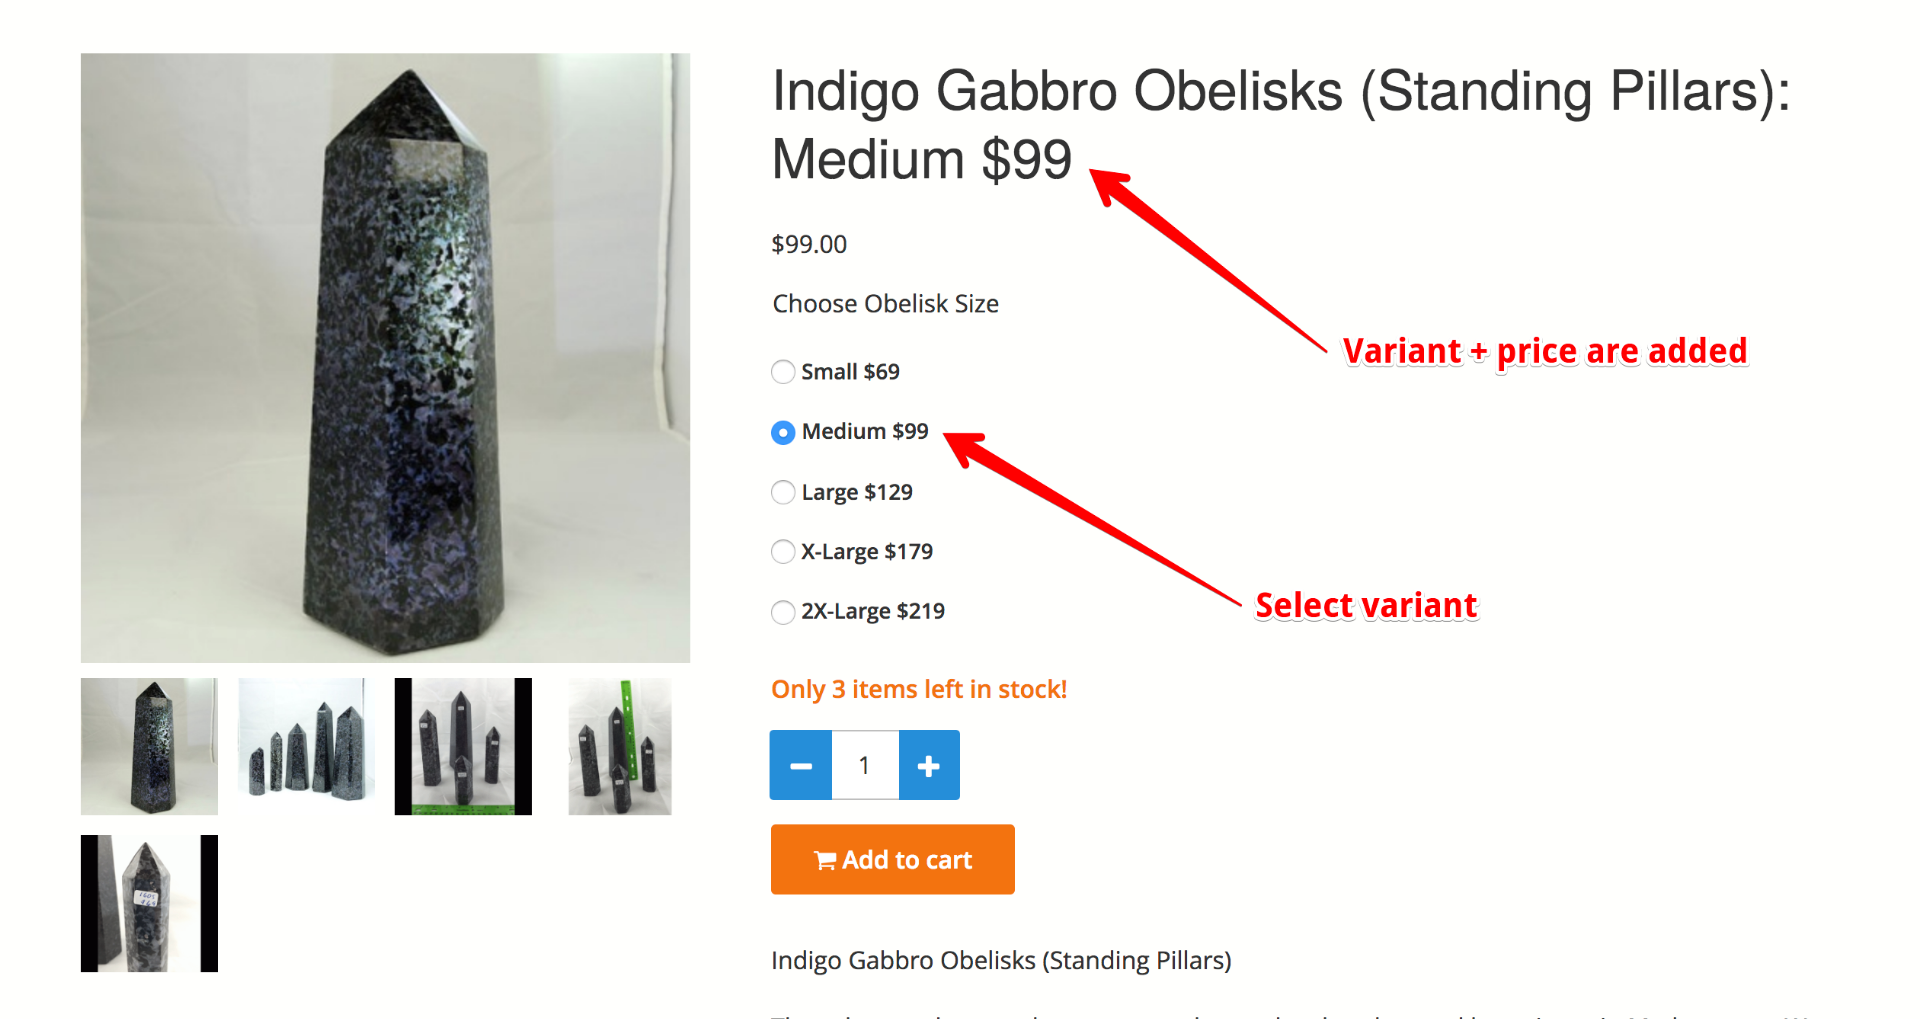
Task: Click the plus quantity button
Action: (929, 765)
